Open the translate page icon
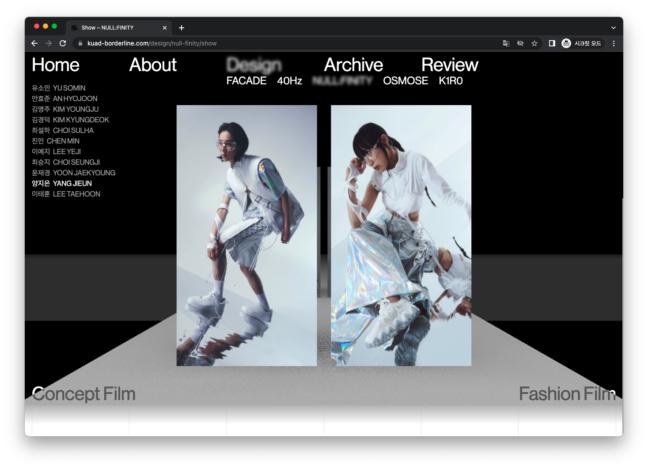 coord(506,44)
